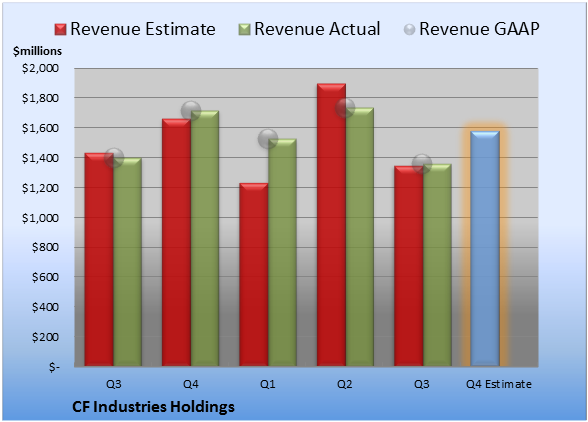Select the 'Revenue Estimate' legend label
Screen dimensions: 588x422
143,29
